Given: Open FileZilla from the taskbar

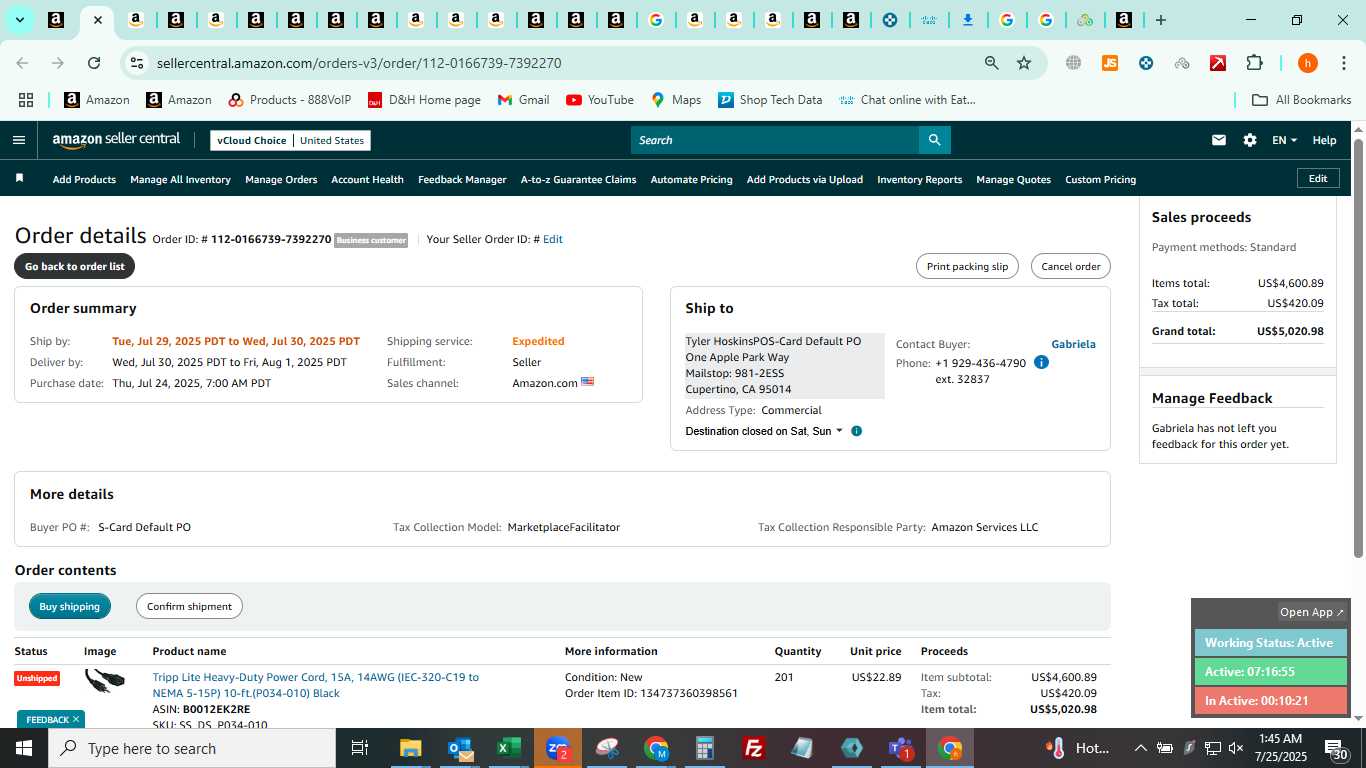Looking at the screenshot, I should click(x=754, y=748).
